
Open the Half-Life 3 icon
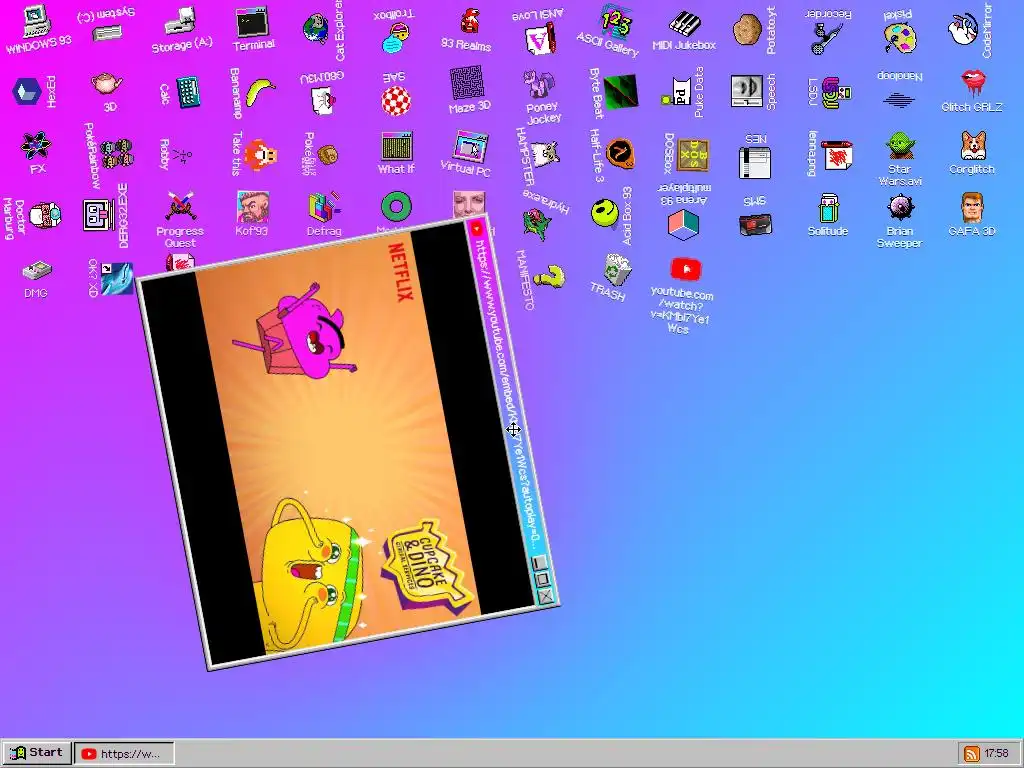click(619, 154)
